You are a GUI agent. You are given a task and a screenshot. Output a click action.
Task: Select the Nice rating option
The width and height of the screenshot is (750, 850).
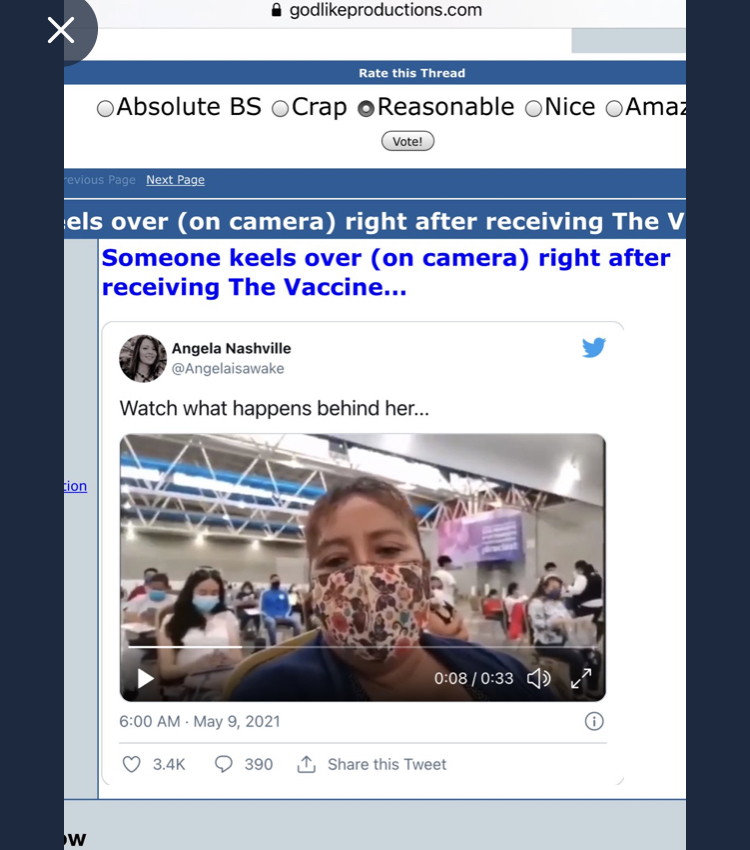coord(533,109)
